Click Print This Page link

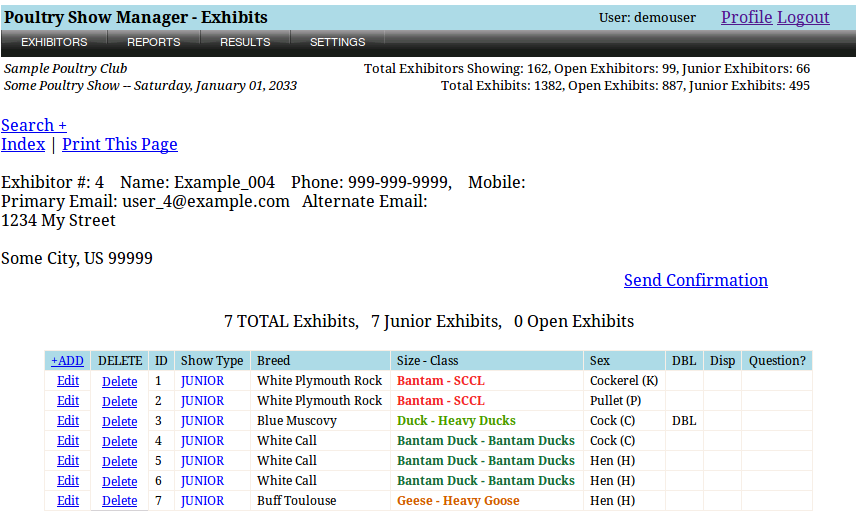click(x=119, y=144)
